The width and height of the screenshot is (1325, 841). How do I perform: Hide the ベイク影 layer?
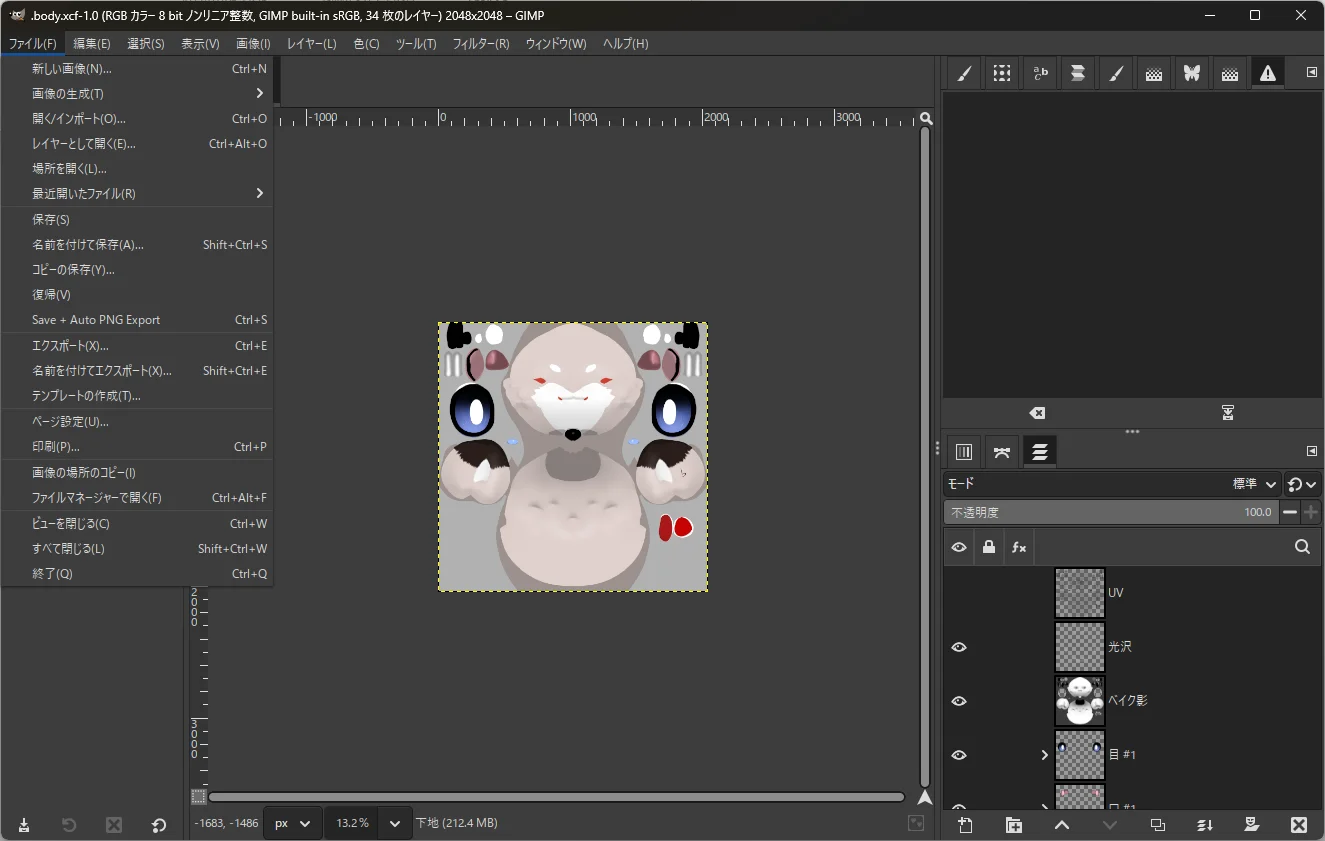[959, 701]
